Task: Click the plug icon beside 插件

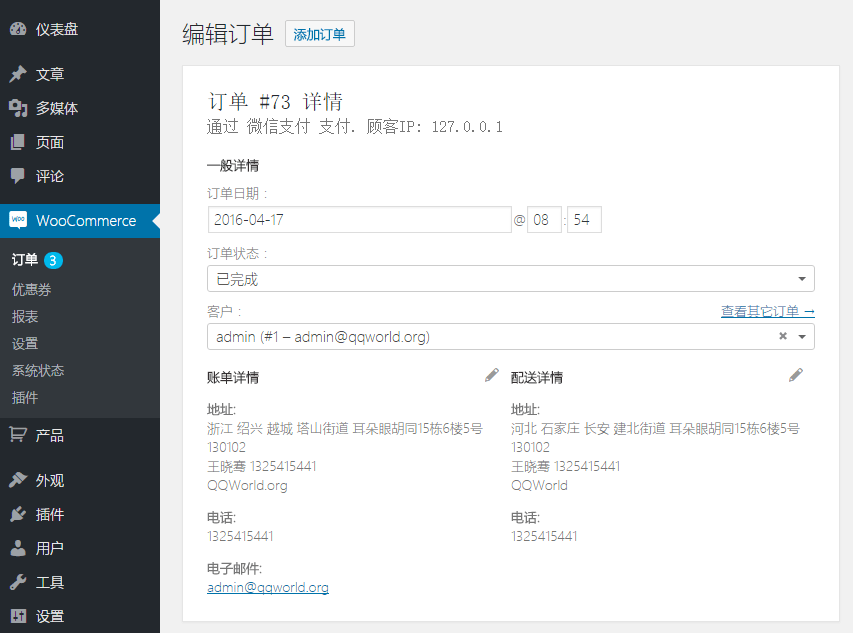Action: coord(18,514)
